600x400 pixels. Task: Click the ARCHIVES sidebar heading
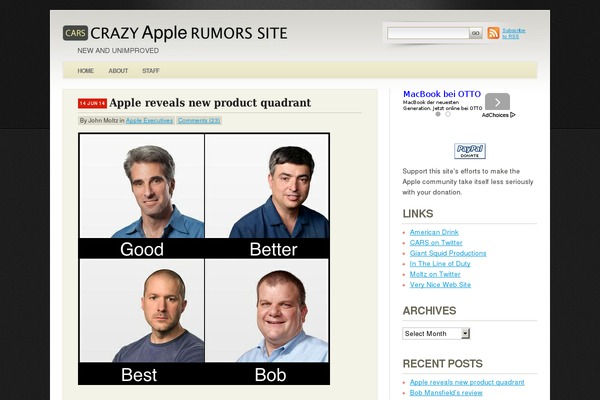point(429,311)
